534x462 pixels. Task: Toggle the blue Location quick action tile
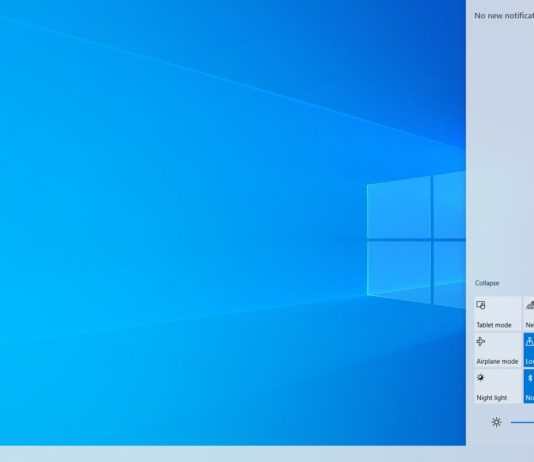[x=529, y=350]
